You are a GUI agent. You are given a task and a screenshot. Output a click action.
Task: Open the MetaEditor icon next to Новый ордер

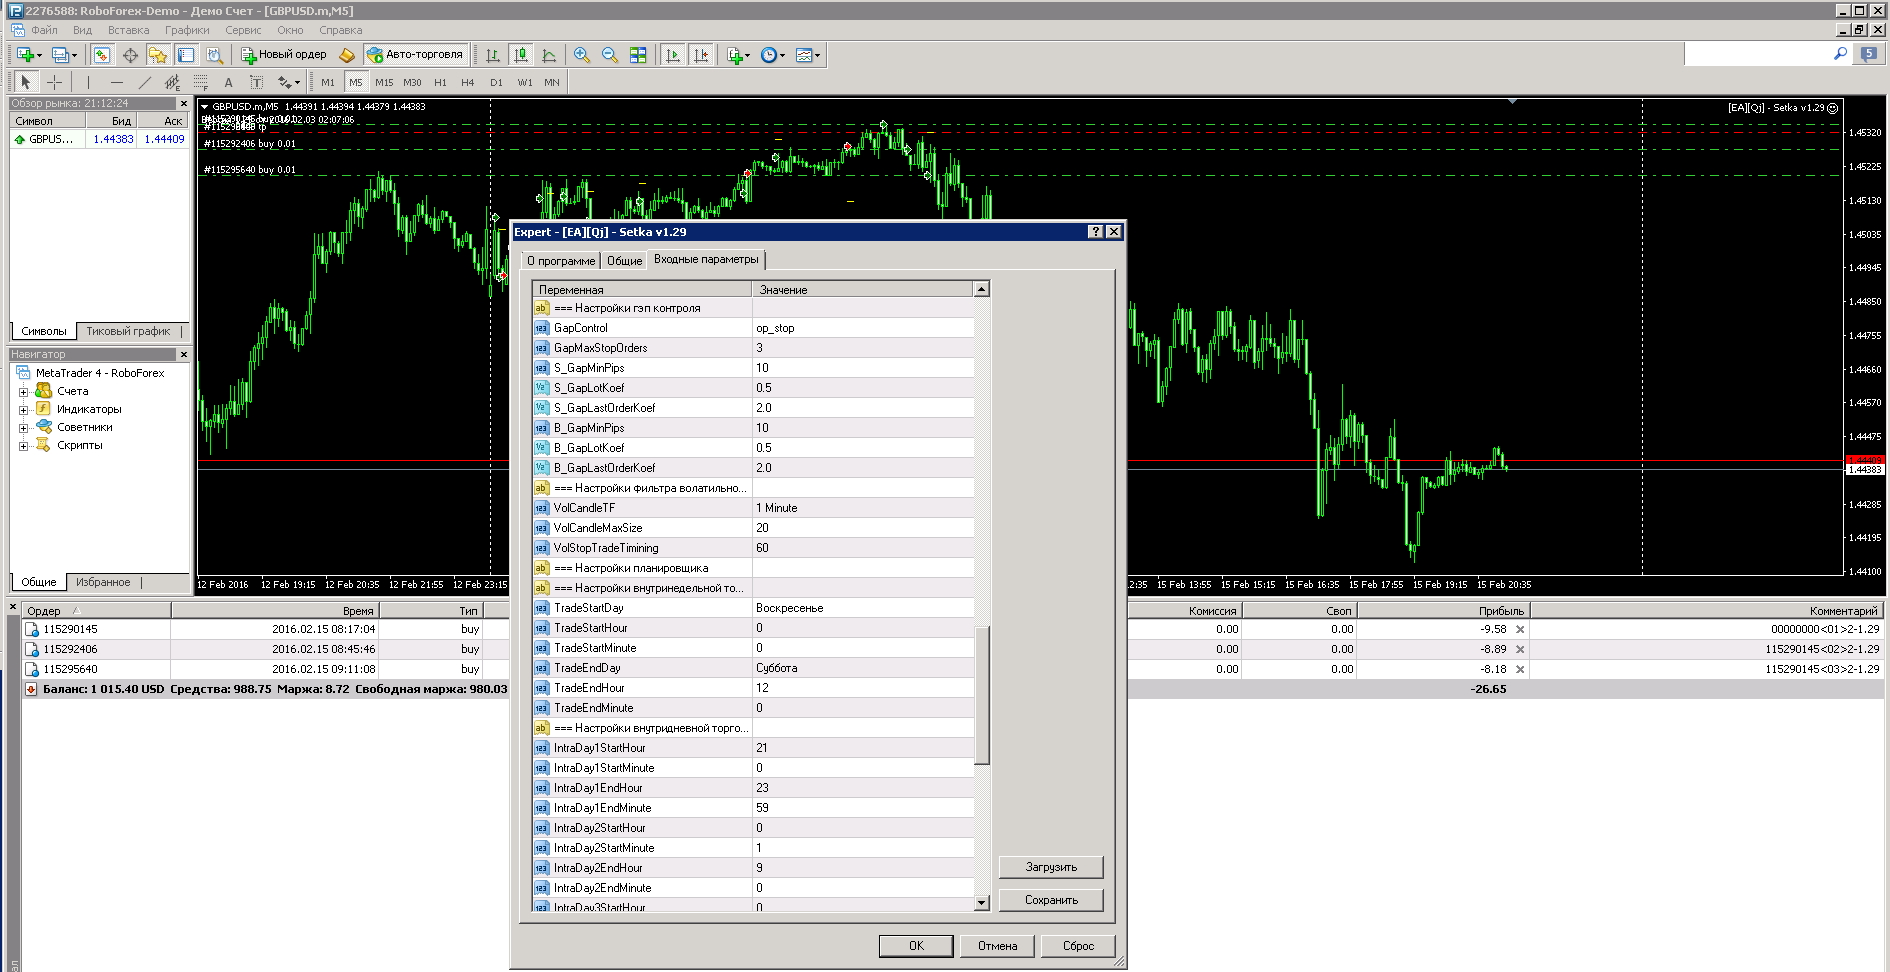coord(347,55)
